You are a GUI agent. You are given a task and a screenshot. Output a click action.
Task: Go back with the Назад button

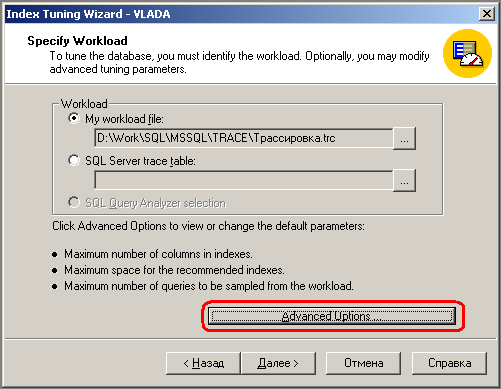pyautogui.click(x=203, y=363)
